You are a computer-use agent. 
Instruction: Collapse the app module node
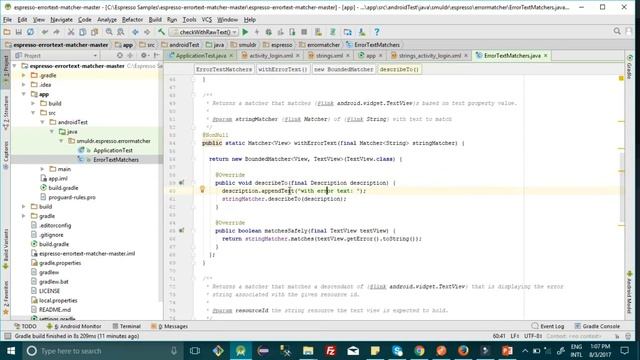24,94
